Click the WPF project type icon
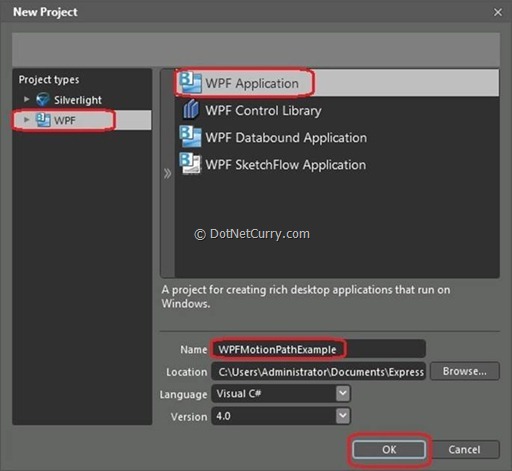512x471 pixels. tap(43, 120)
